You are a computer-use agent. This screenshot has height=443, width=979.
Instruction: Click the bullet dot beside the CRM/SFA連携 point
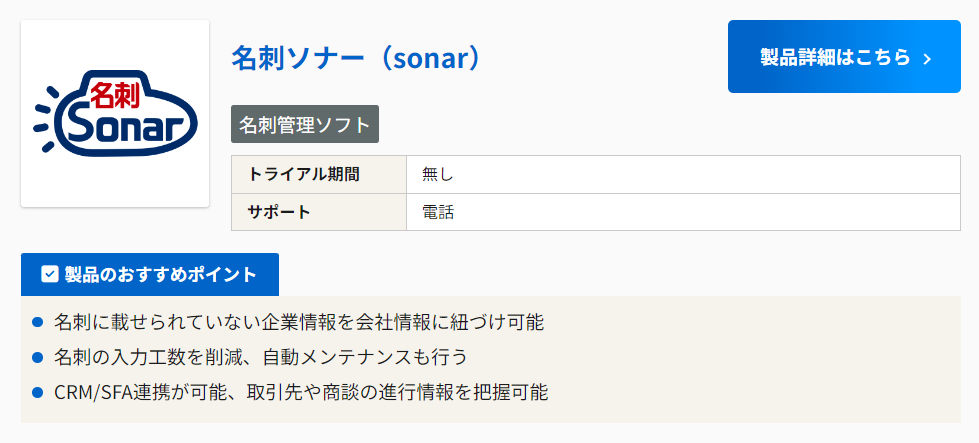pos(37,392)
